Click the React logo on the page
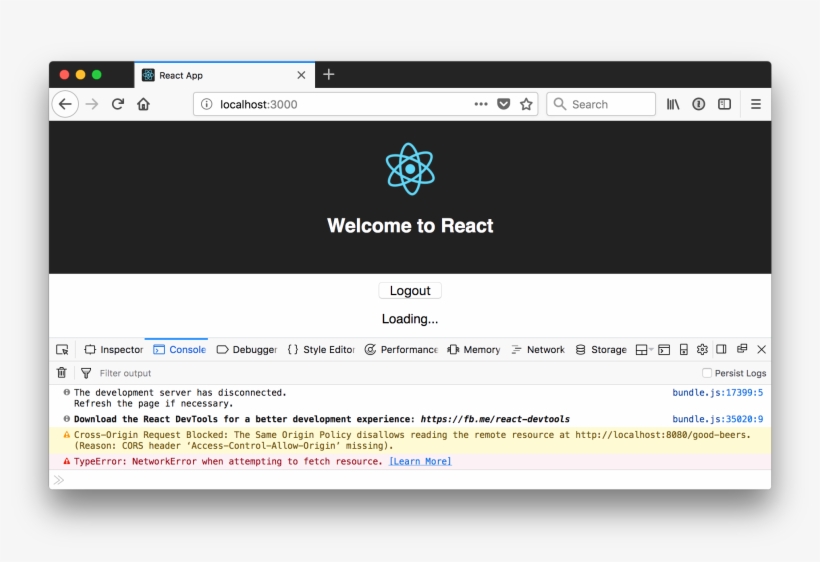820x562 pixels. pyautogui.click(x=410, y=169)
